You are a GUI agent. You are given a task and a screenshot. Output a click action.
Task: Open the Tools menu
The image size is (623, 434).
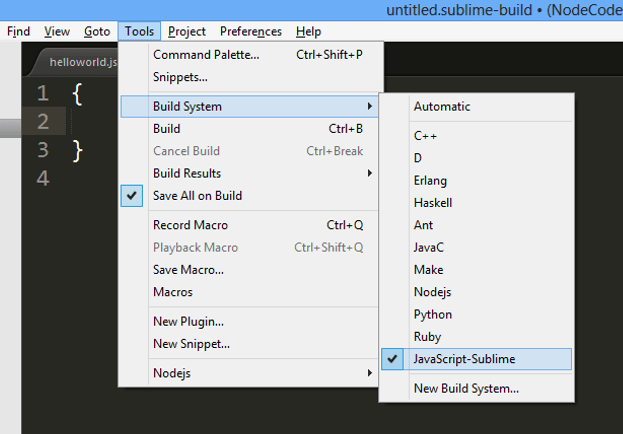pyautogui.click(x=139, y=31)
